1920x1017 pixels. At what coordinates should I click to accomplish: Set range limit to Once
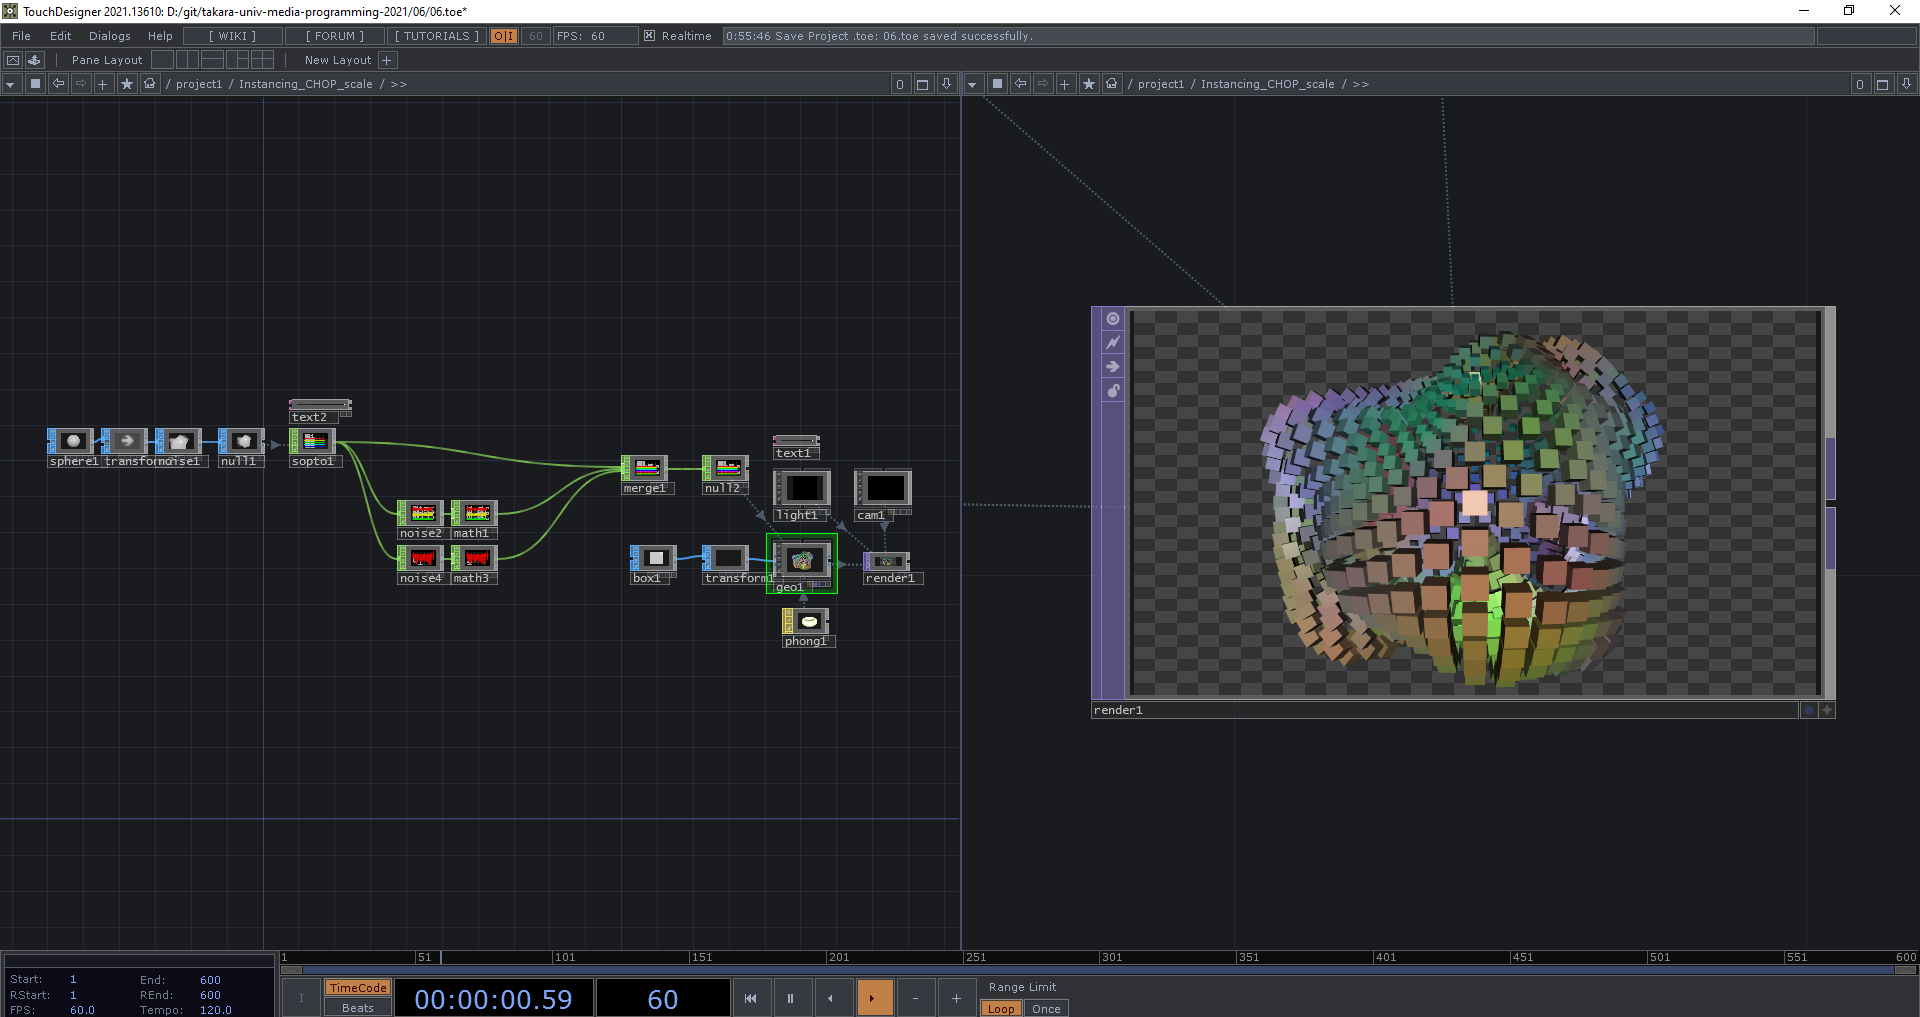click(x=1046, y=1009)
